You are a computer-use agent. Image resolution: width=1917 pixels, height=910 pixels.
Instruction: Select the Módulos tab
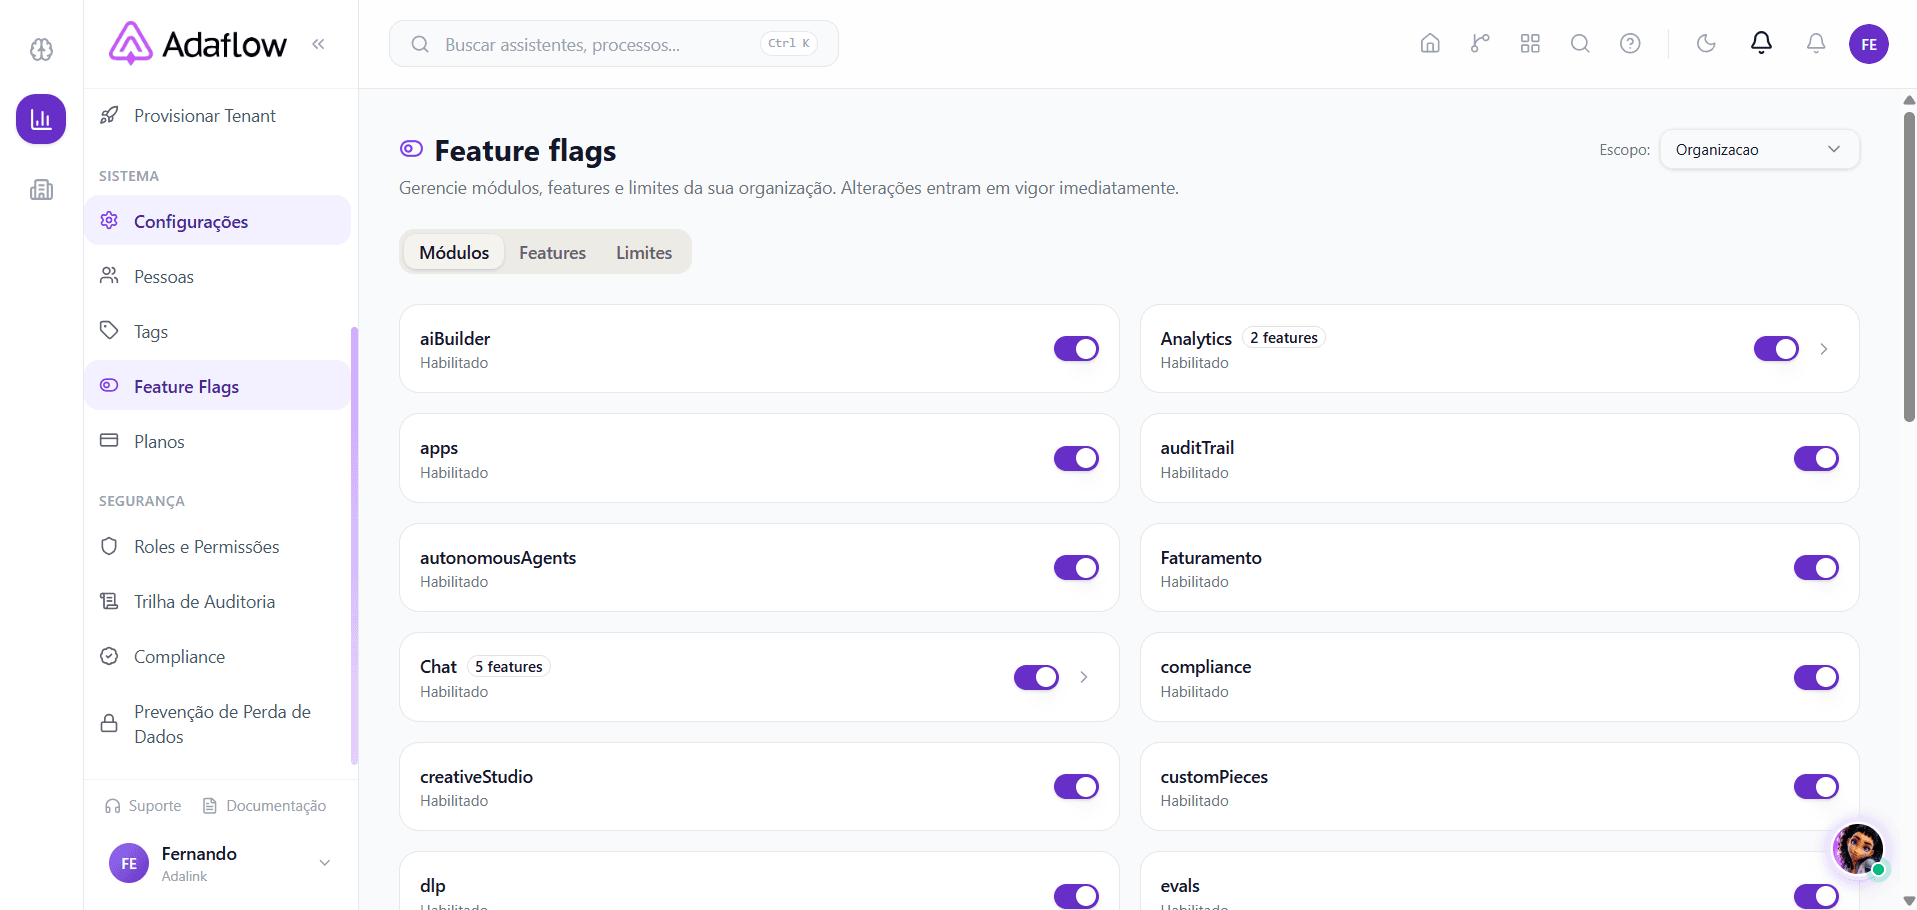pyautogui.click(x=454, y=252)
